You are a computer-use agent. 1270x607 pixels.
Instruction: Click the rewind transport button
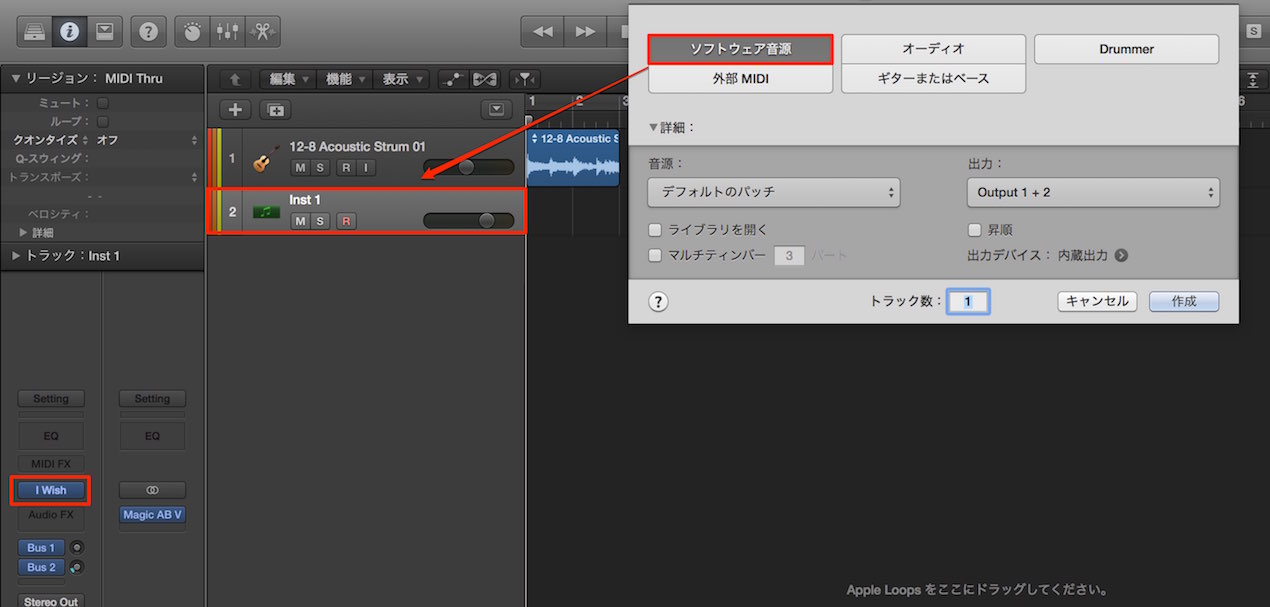[x=543, y=31]
